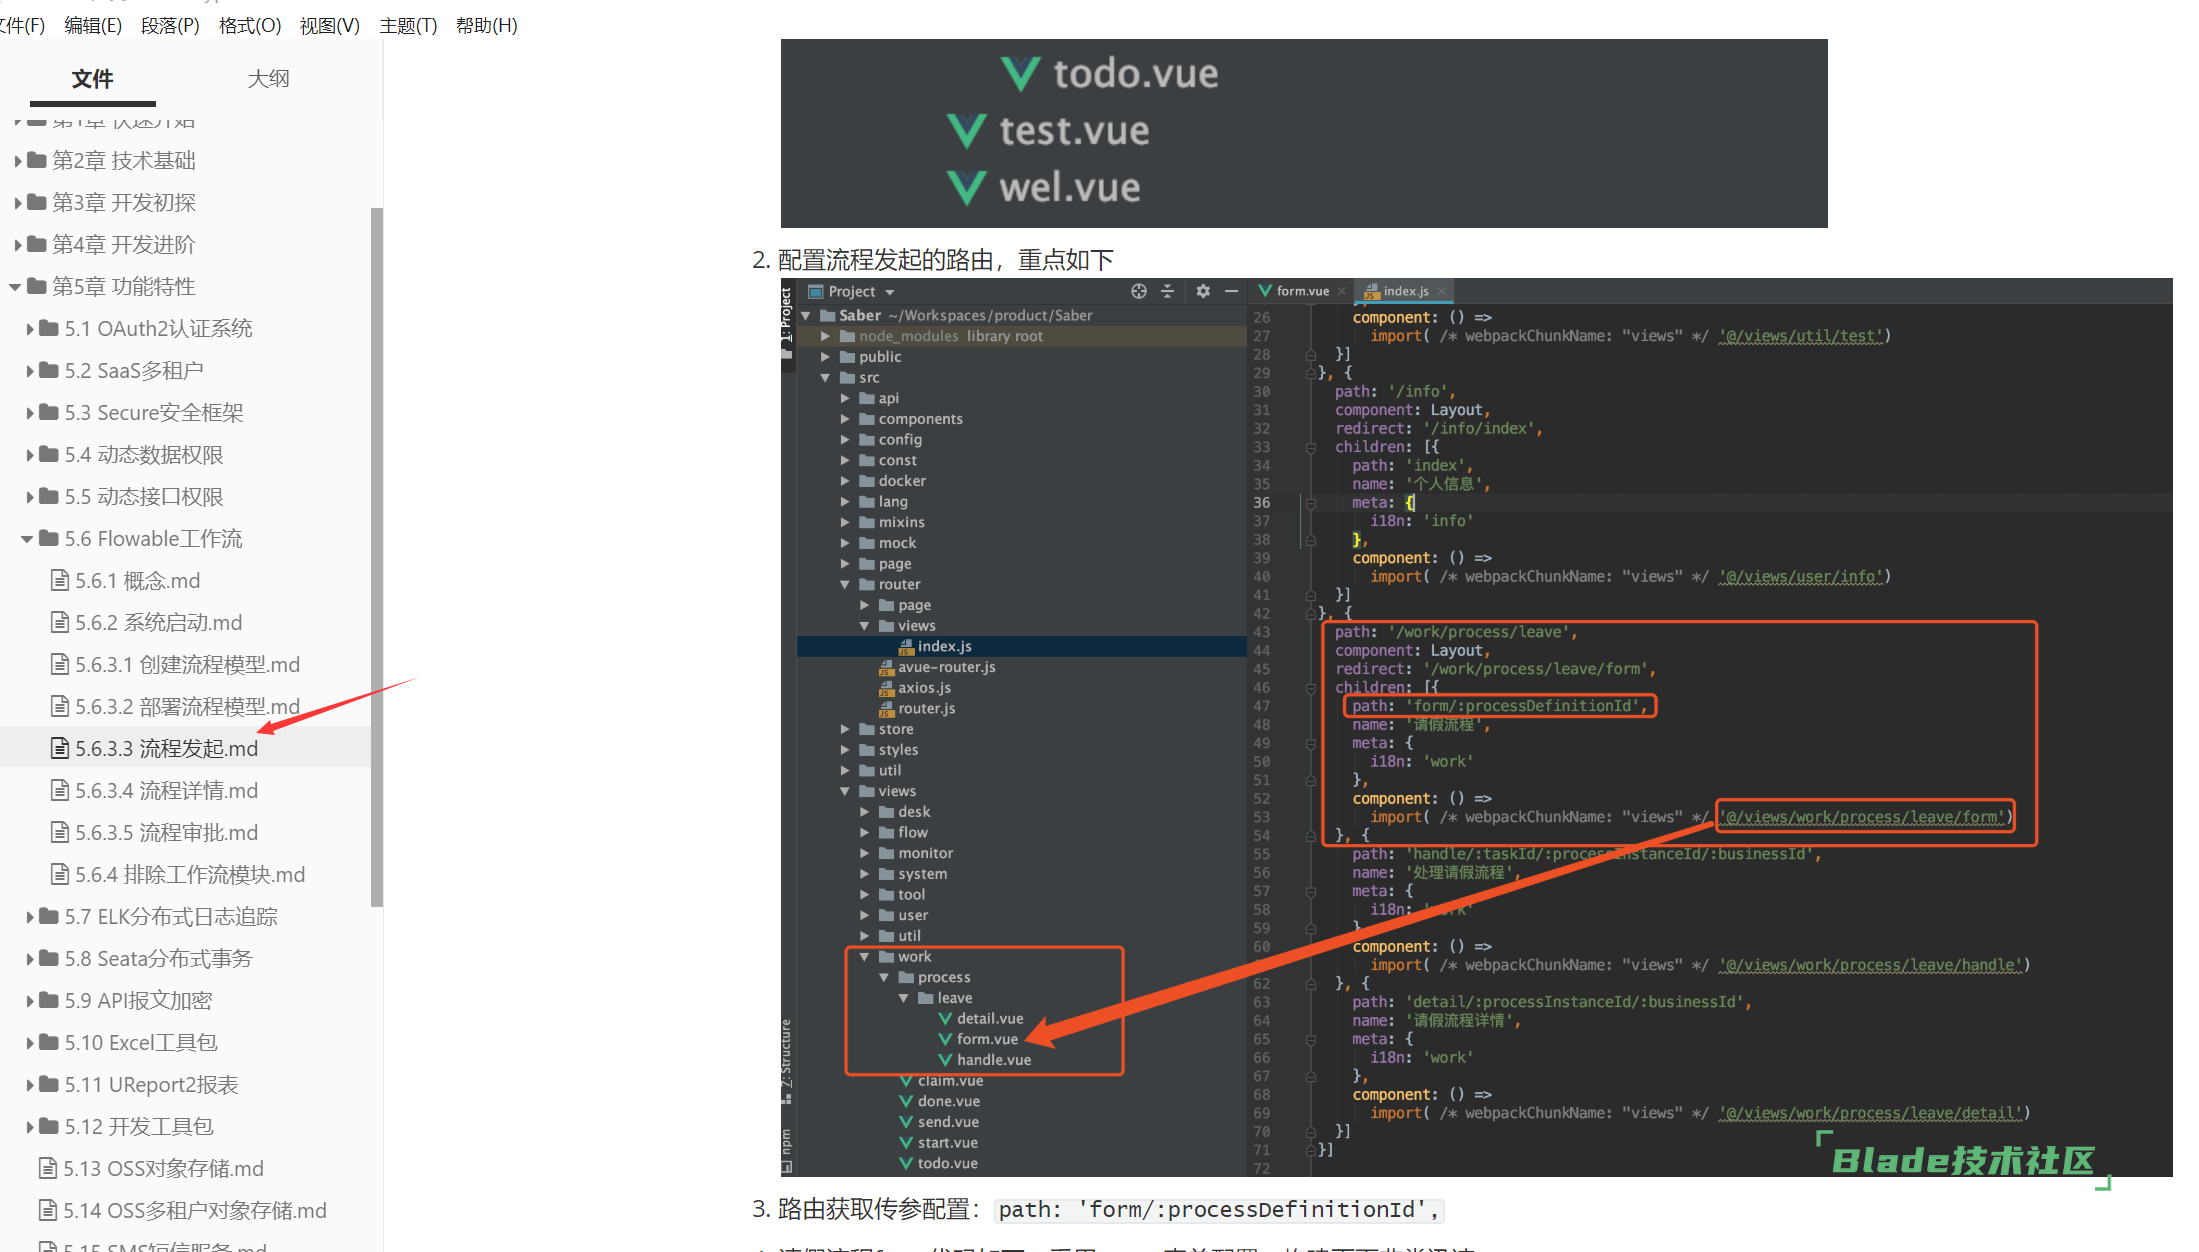The height and width of the screenshot is (1252, 2199).
Task: Expand the 5.11 UReport2报表 arrow
Action: (x=30, y=1084)
